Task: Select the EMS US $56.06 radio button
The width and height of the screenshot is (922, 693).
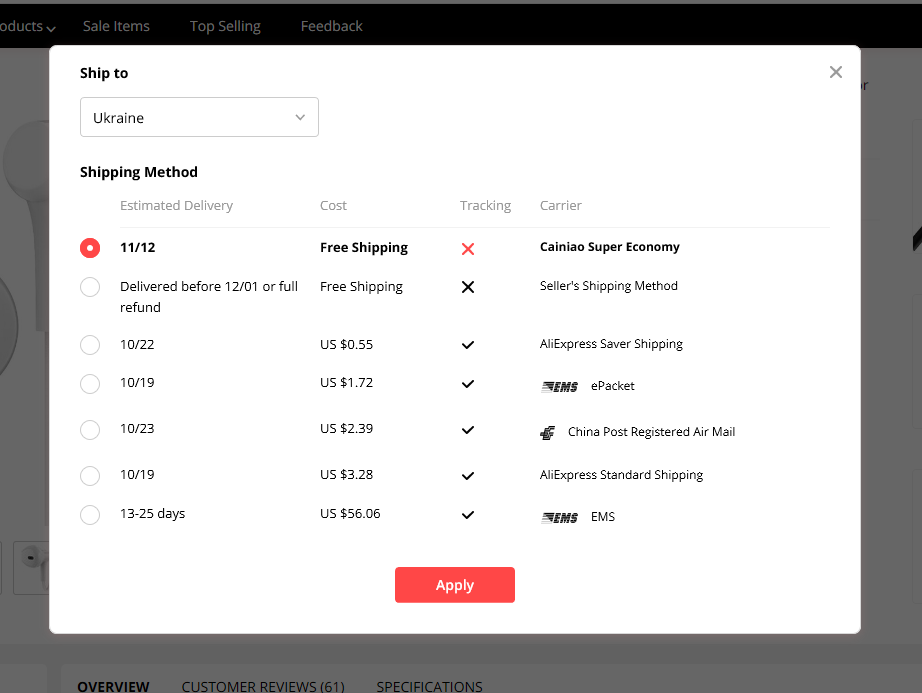Action: click(90, 515)
